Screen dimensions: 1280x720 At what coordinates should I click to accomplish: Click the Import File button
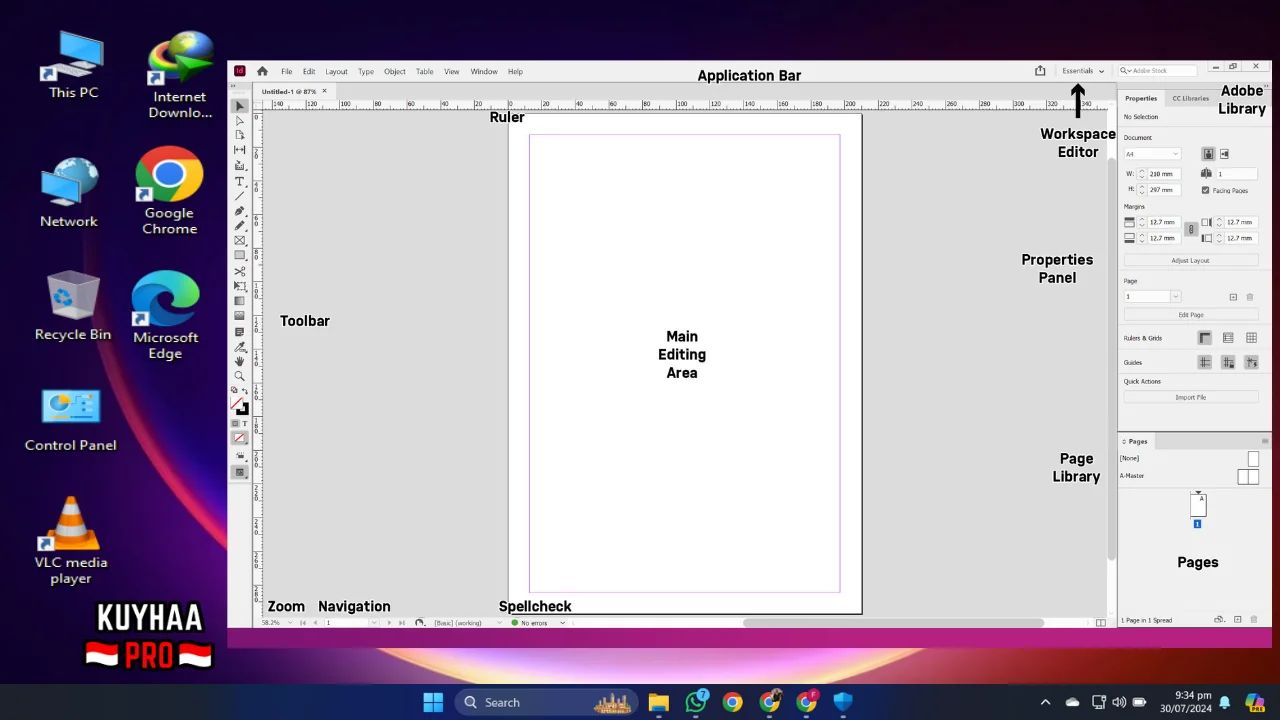[x=1190, y=397]
